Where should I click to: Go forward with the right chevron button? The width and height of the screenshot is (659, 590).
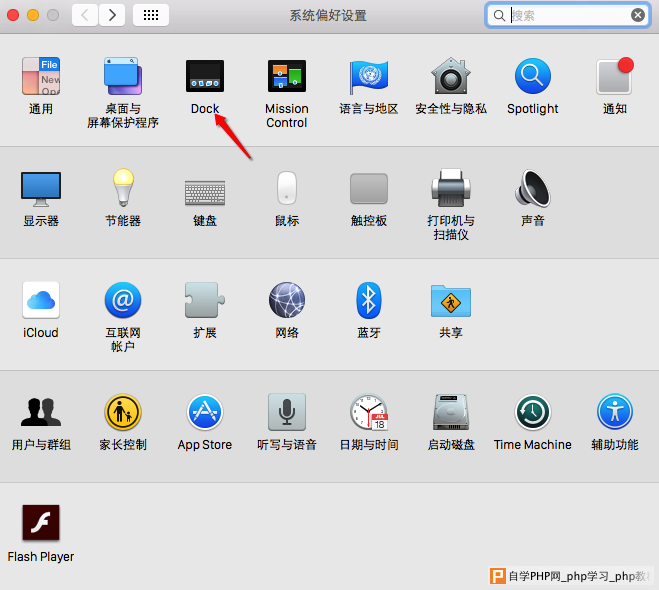tap(112, 15)
